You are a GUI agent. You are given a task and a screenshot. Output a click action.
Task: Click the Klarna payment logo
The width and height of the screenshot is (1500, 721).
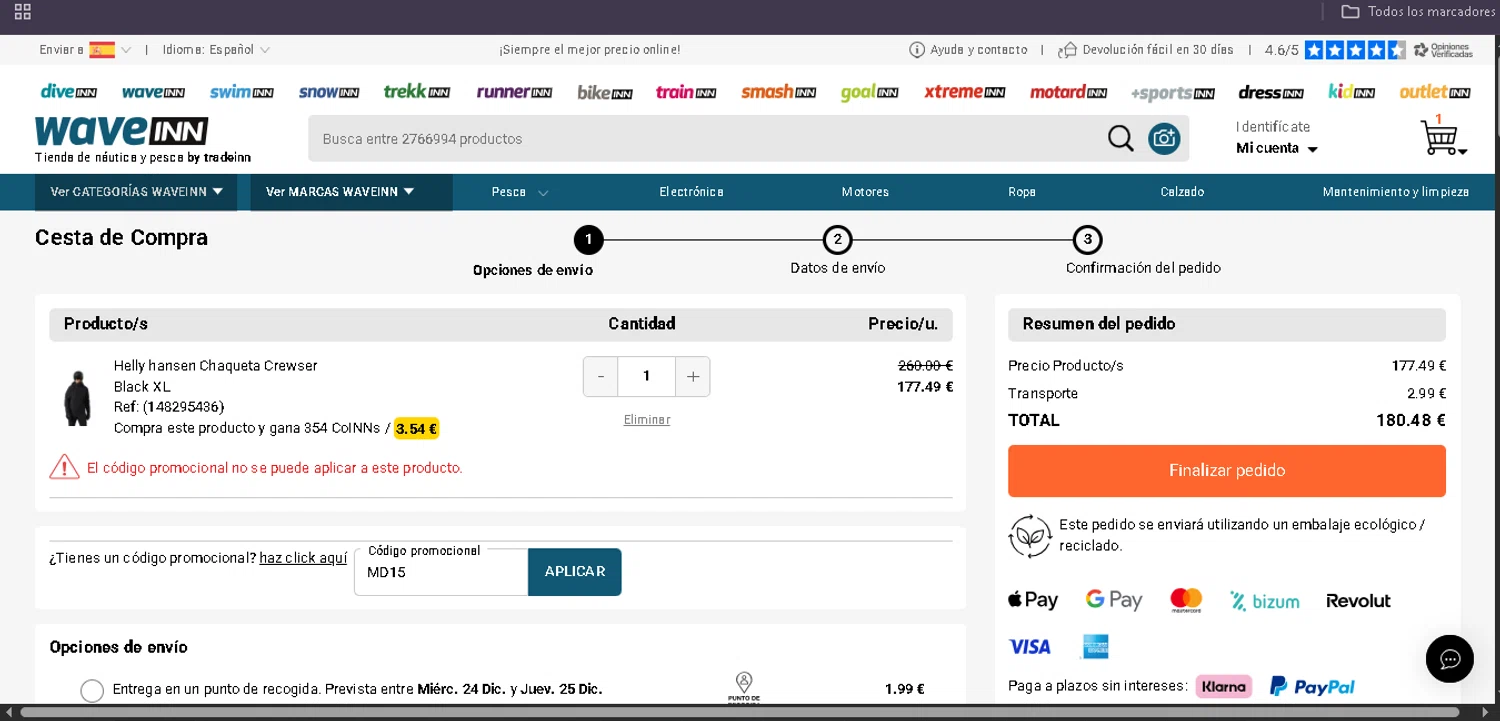[x=1225, y=686]
